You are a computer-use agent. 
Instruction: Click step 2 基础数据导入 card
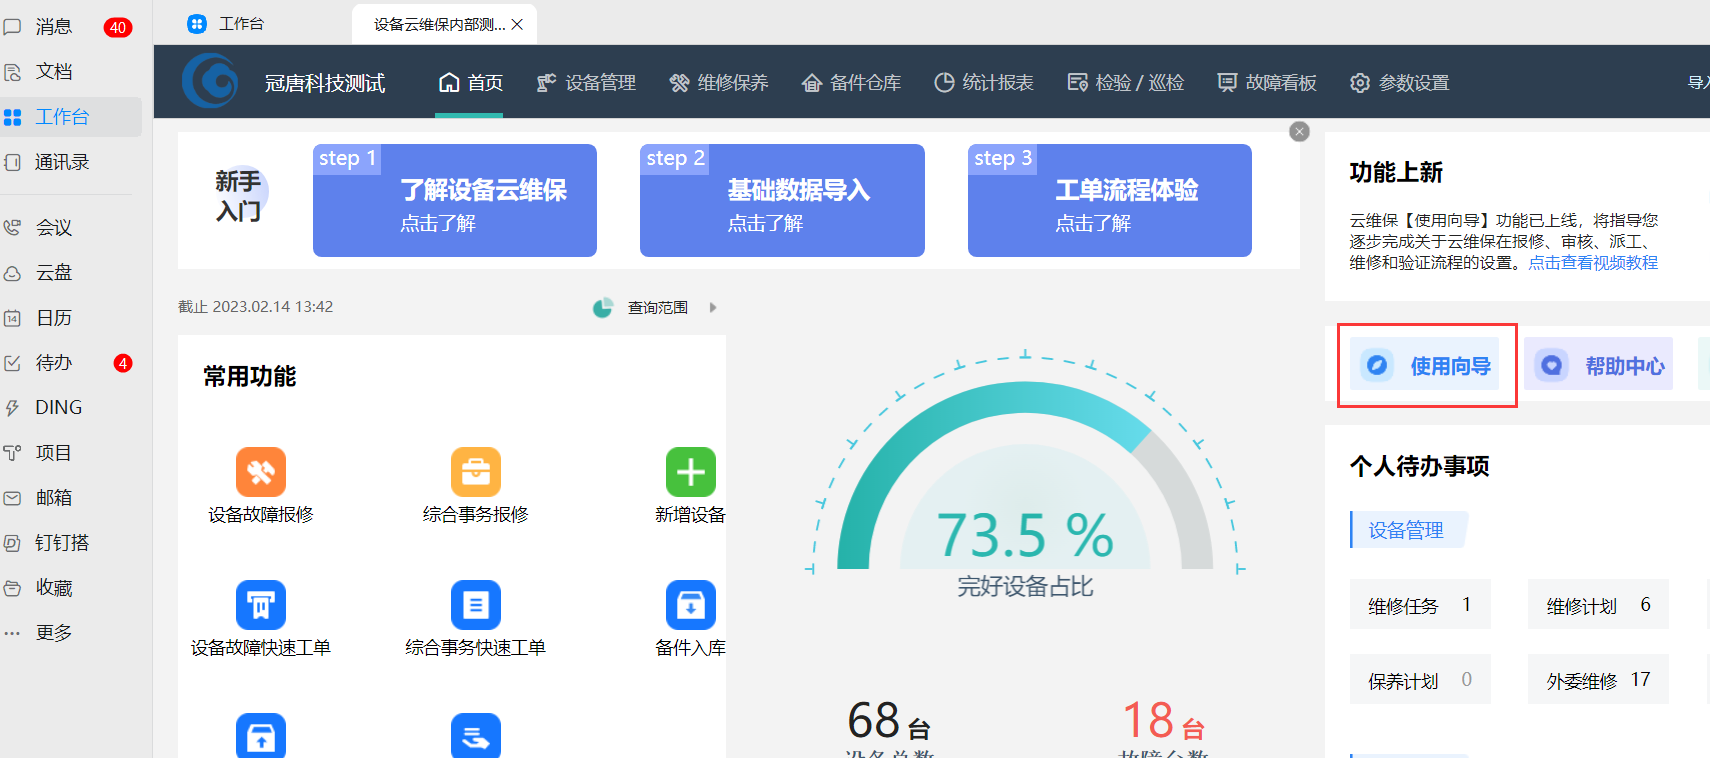pyautogui.click(x=782, y=200)
